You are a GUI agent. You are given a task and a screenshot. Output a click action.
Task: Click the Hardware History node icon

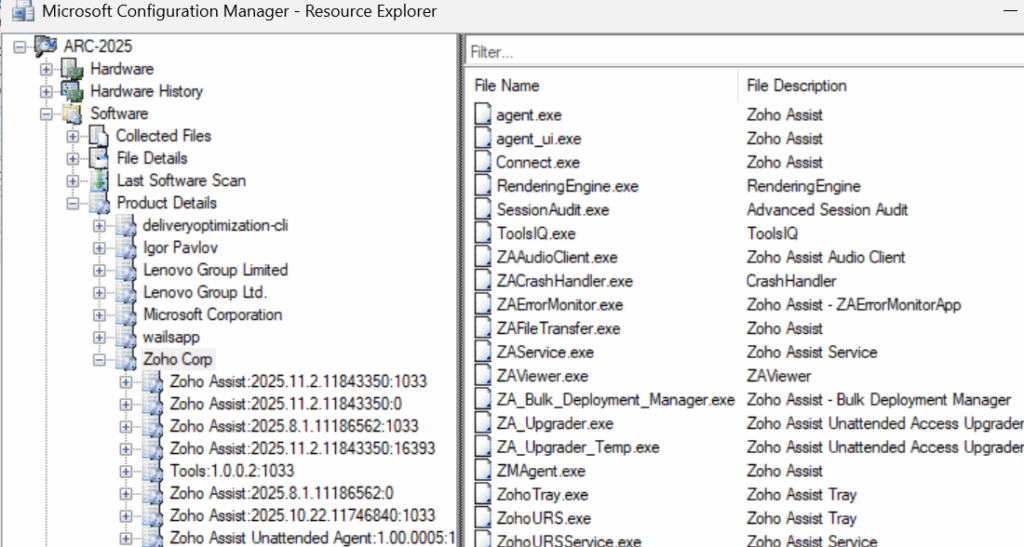click(72, 91)
